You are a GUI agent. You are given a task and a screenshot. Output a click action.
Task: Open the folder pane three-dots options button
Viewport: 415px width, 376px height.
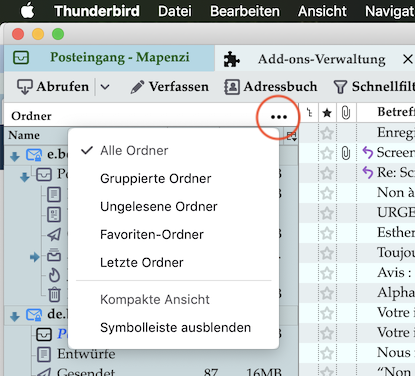coord(279,117)
